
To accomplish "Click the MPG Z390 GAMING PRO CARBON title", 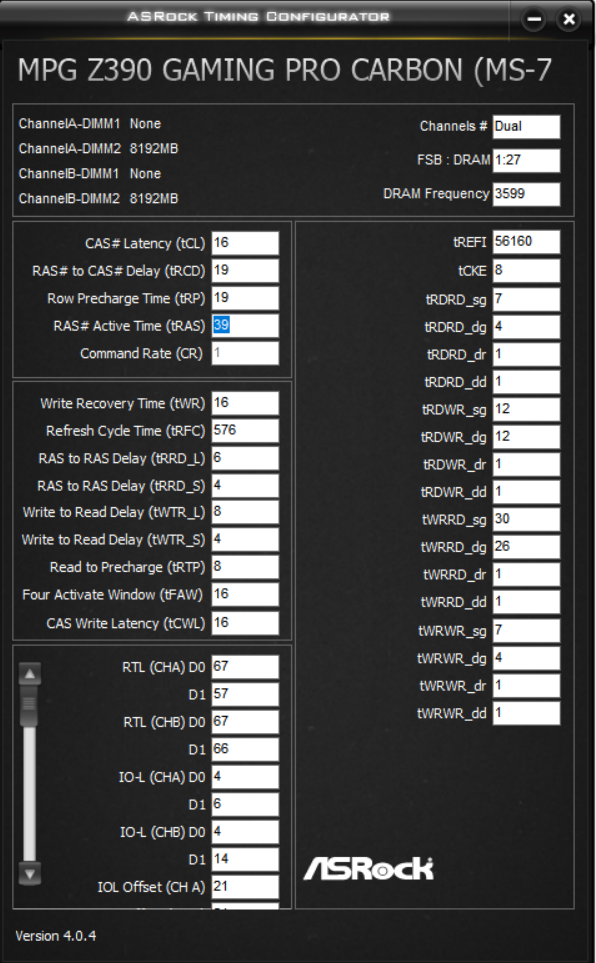I will (x=284, y=71).
